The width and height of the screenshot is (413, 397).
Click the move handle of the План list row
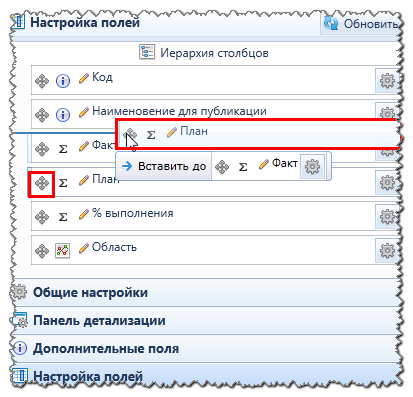coord(42,183)
